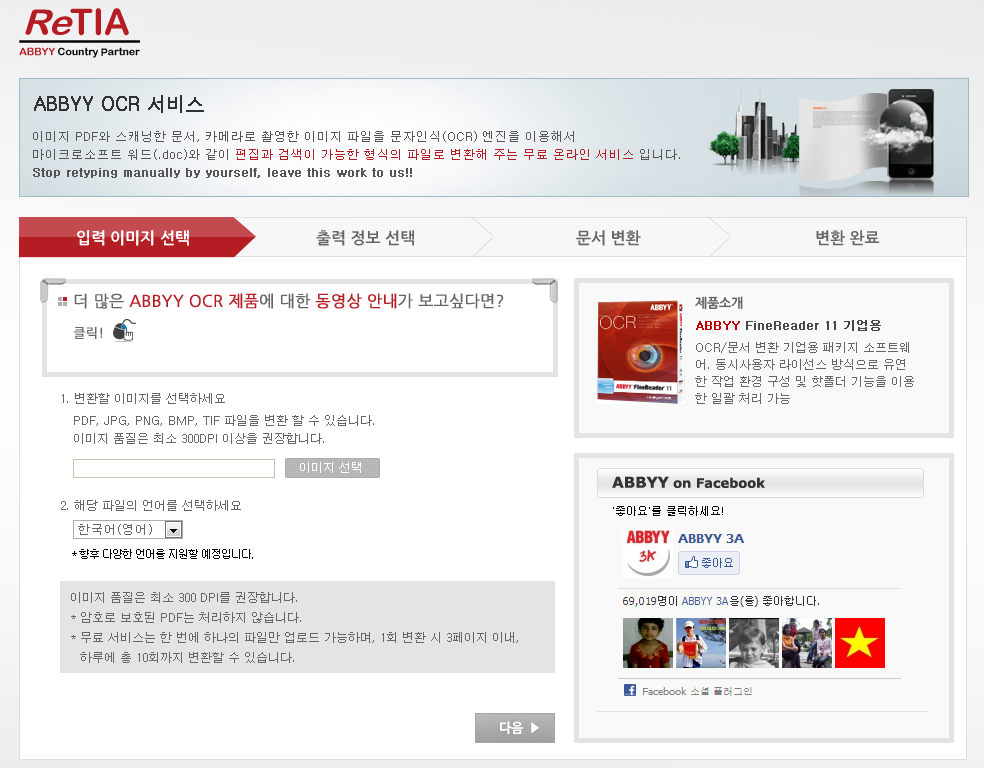
Task: Open the ABBYY FineReader 11 기업용 link
Action: tap(788, 325)
